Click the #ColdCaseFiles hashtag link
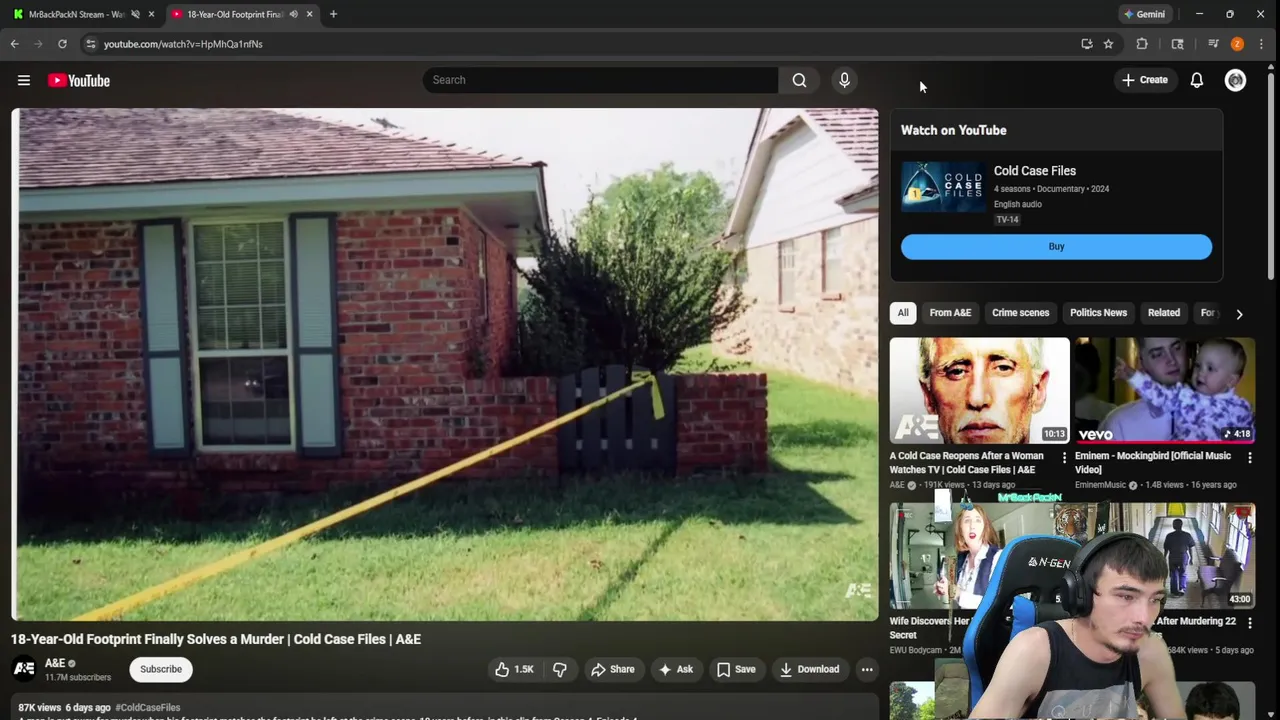Image resolution: width=1280 pixels, height=720 pixels. (x=148, y=707)
